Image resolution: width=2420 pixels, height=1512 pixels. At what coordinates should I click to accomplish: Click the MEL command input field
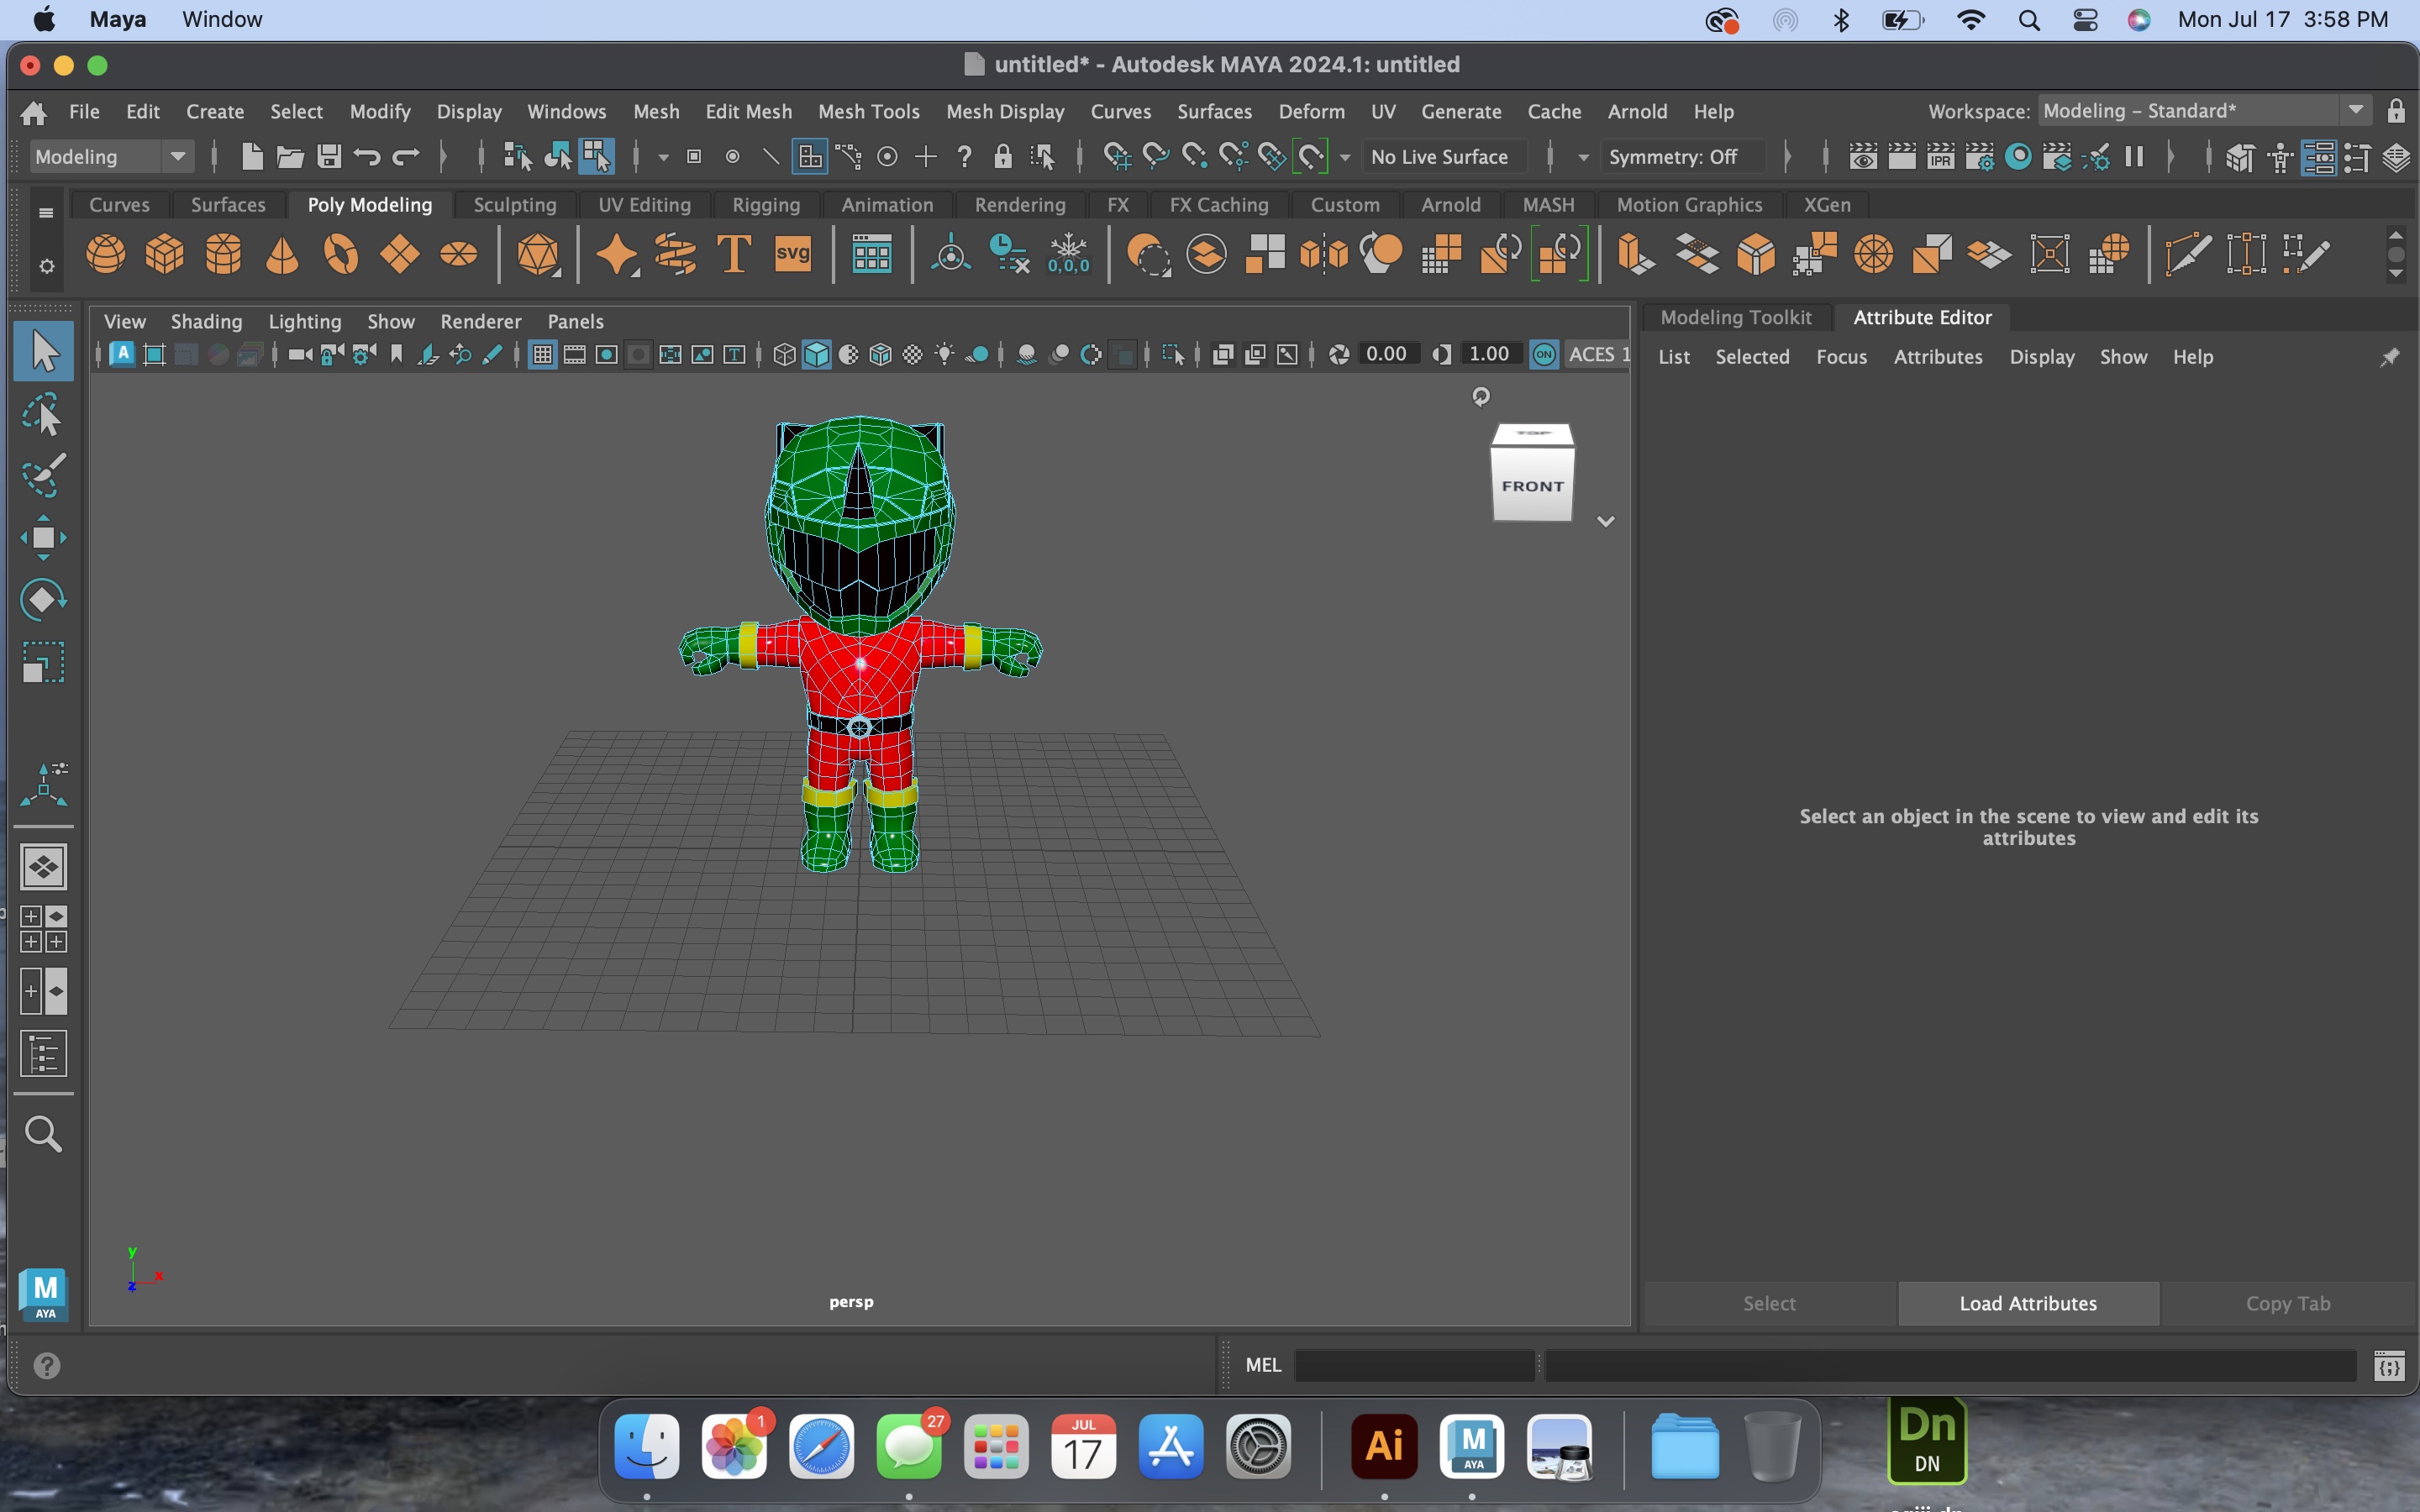(x=1414, y=1365)
